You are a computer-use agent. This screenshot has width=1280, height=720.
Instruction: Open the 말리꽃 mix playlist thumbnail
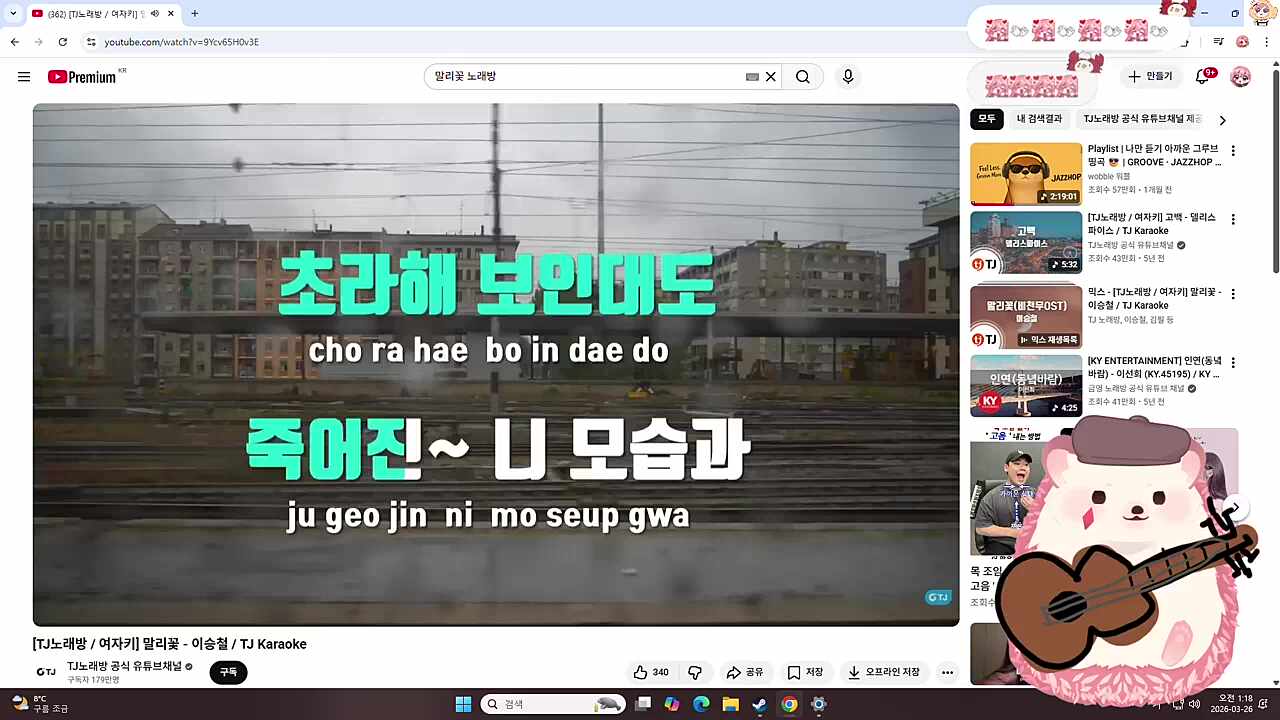1026,317
